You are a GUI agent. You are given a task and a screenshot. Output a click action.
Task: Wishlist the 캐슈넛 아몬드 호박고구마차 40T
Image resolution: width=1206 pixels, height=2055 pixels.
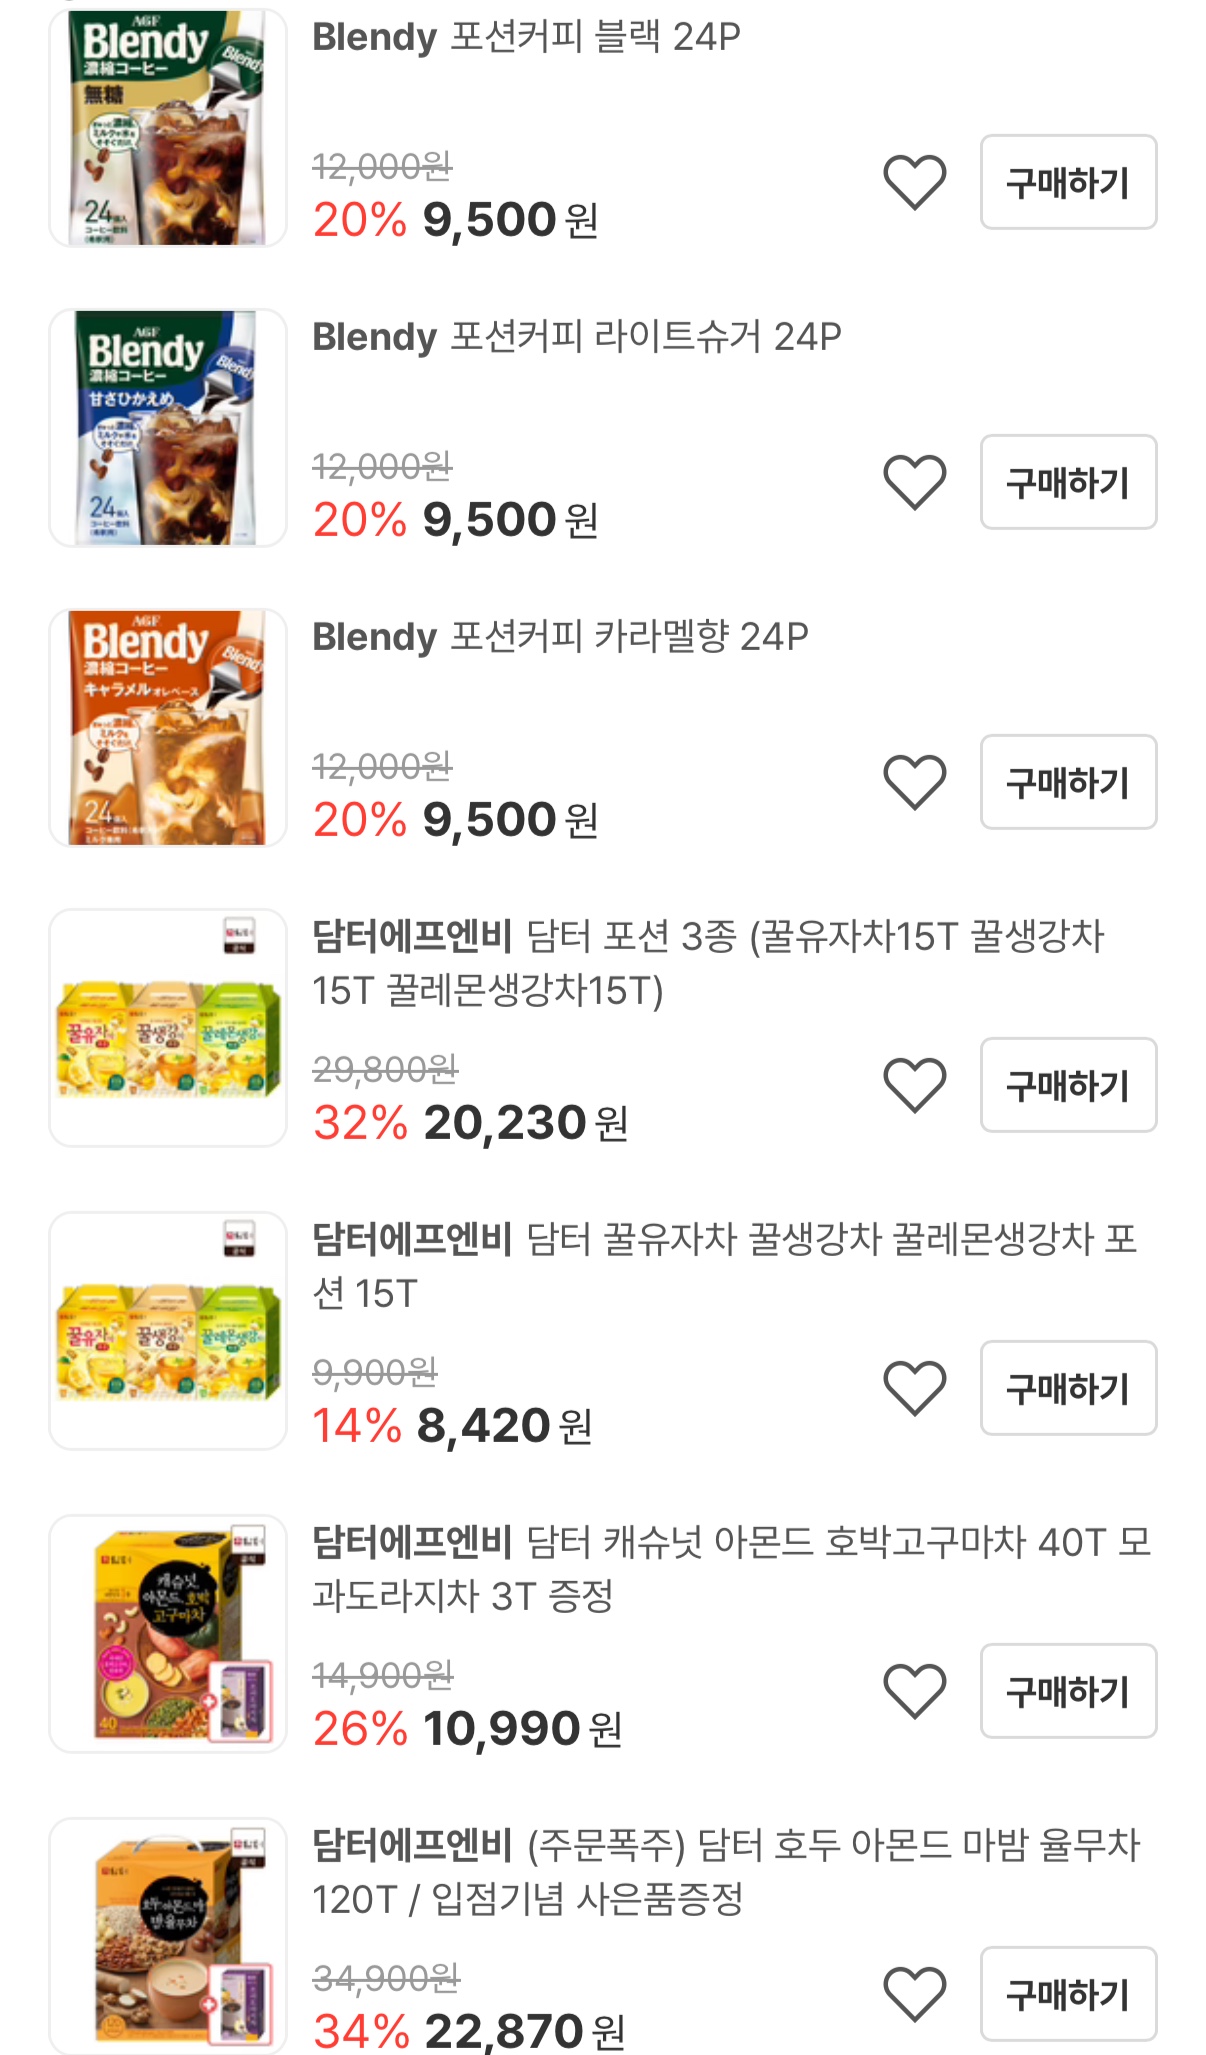(914, 1691)
